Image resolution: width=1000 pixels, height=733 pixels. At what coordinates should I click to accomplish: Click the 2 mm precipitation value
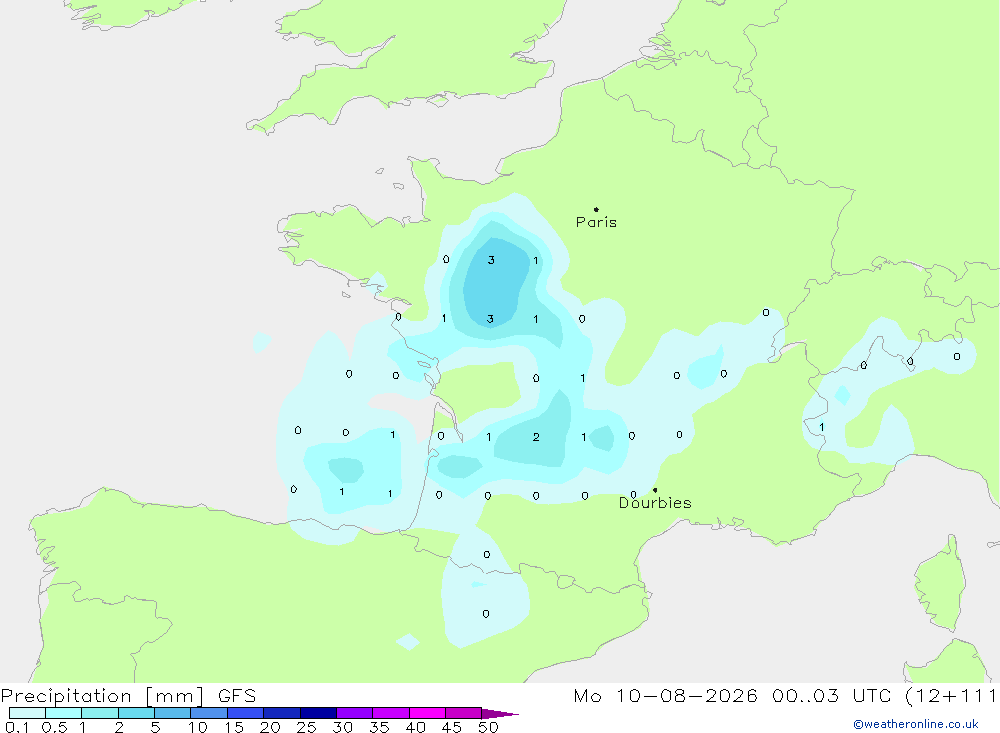pos(536,437)
